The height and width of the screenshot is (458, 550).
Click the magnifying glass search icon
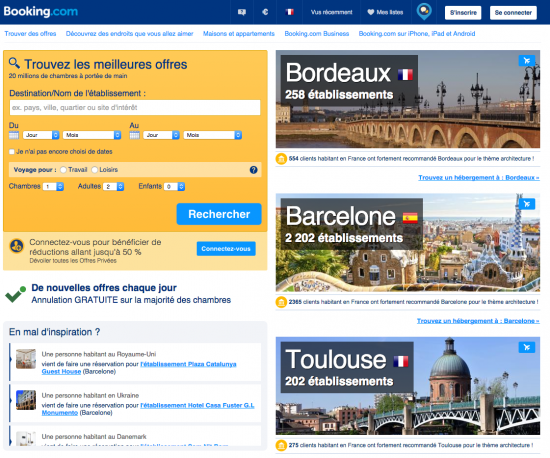point(14,63)
